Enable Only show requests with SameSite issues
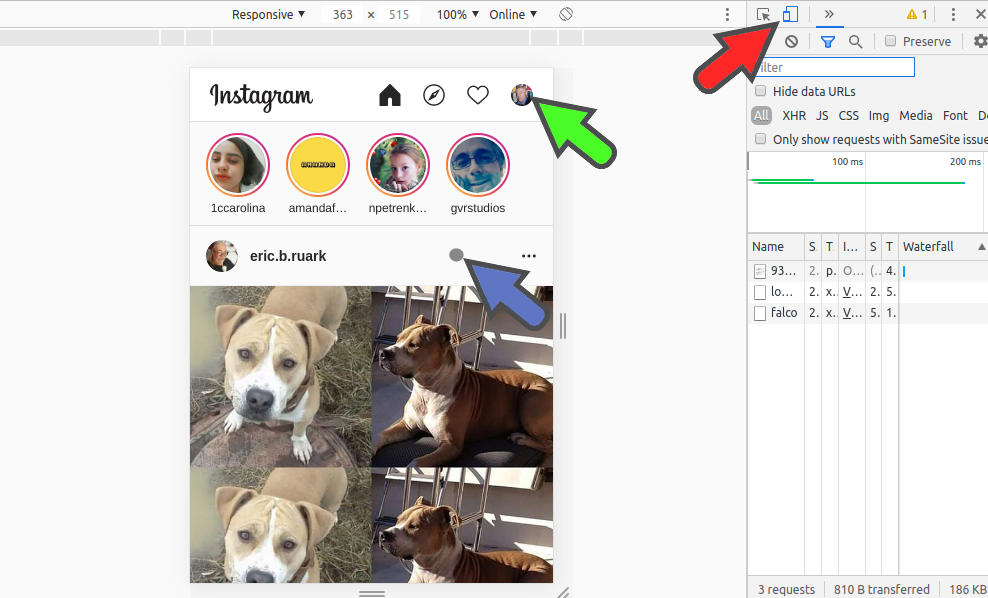This screenshot has width=988, height=598. click(x=761, y=139)
